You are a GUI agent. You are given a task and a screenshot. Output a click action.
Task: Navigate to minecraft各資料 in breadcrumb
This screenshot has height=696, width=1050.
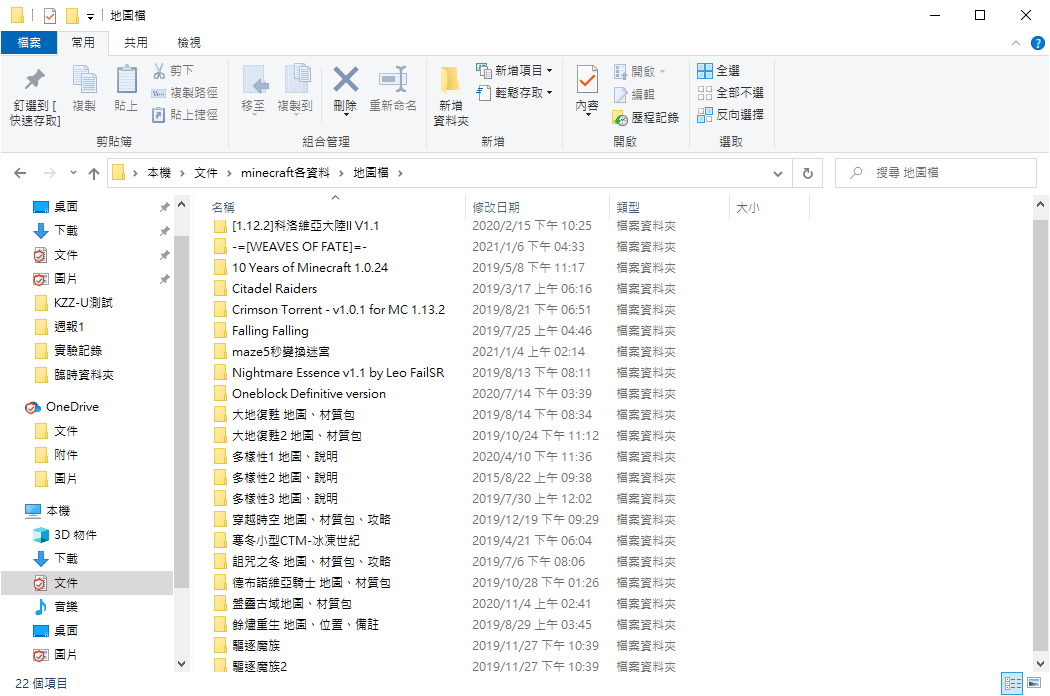click(285, 173)
